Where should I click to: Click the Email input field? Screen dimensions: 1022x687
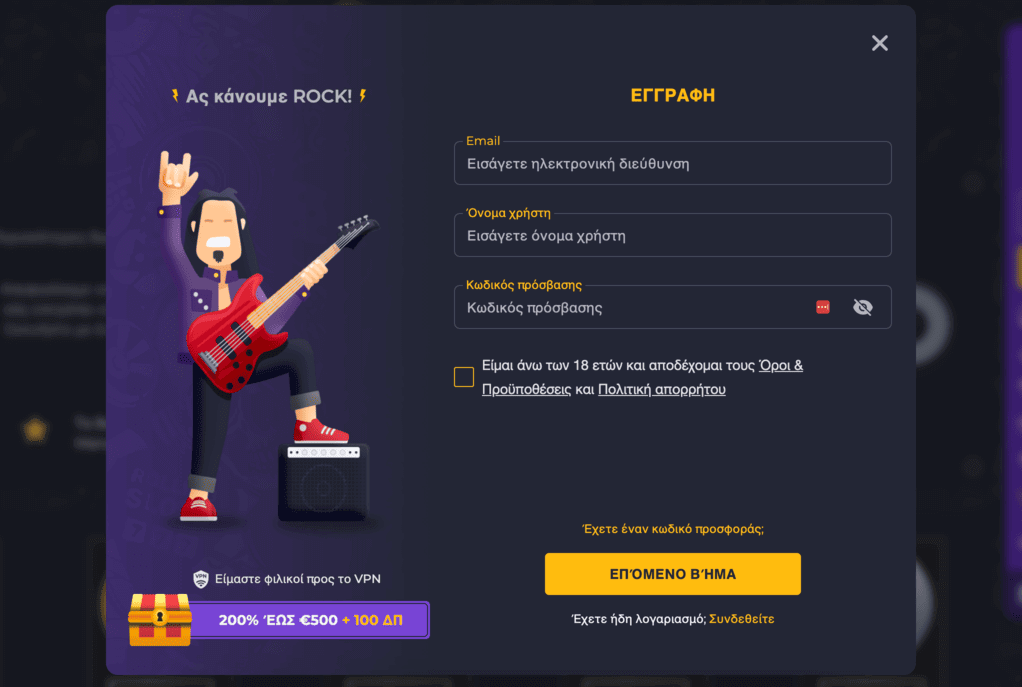coord(672,164)
